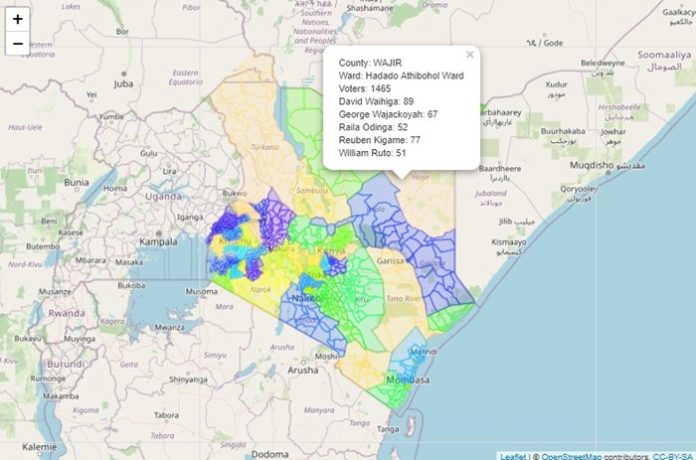Close the WAJIR ward popup

(x=470, y=55)
